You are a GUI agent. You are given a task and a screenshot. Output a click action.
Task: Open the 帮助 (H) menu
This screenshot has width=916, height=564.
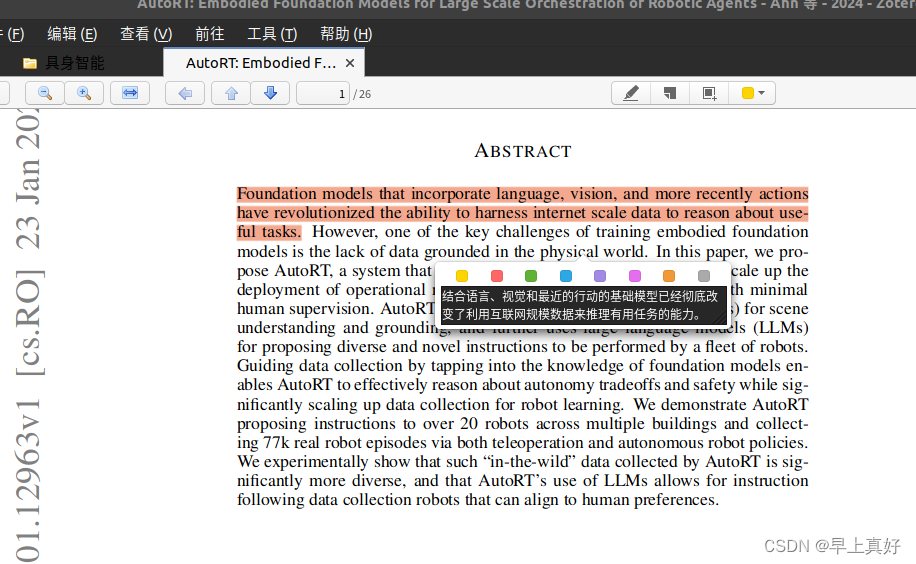tap(346, 34)
